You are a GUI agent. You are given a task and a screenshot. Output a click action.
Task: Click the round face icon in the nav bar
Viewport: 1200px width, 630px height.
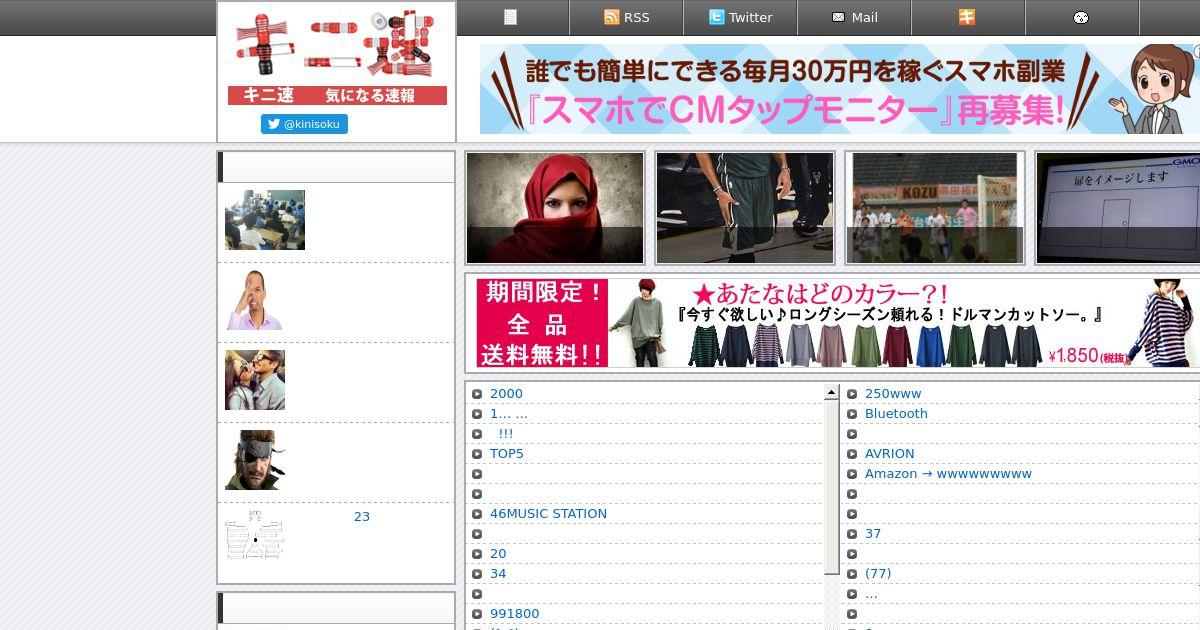(1081, 18)
